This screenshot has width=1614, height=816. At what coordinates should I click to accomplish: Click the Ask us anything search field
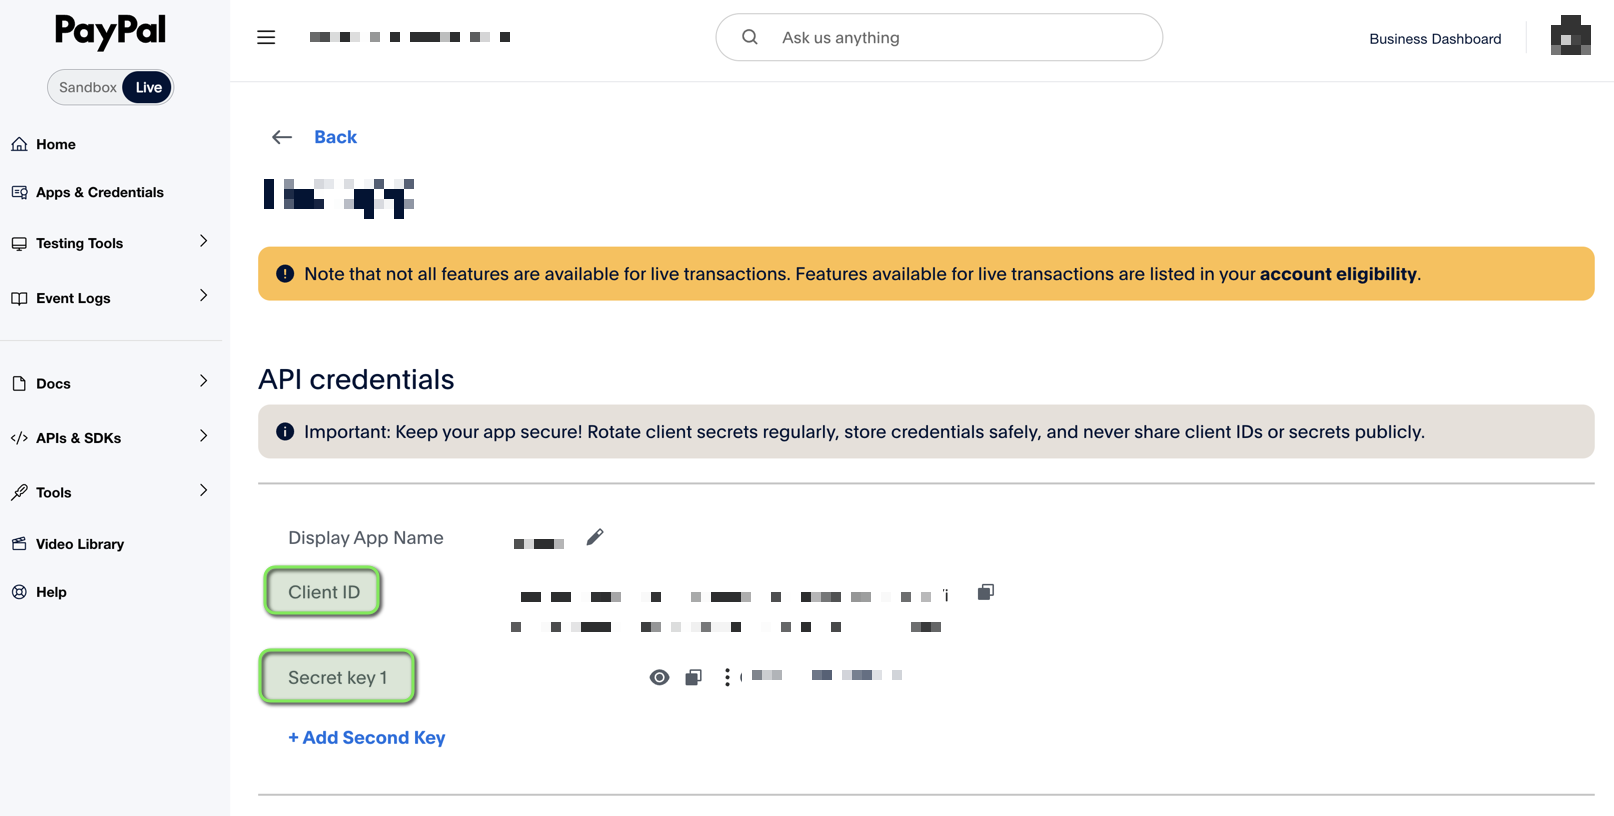[939, 37]
